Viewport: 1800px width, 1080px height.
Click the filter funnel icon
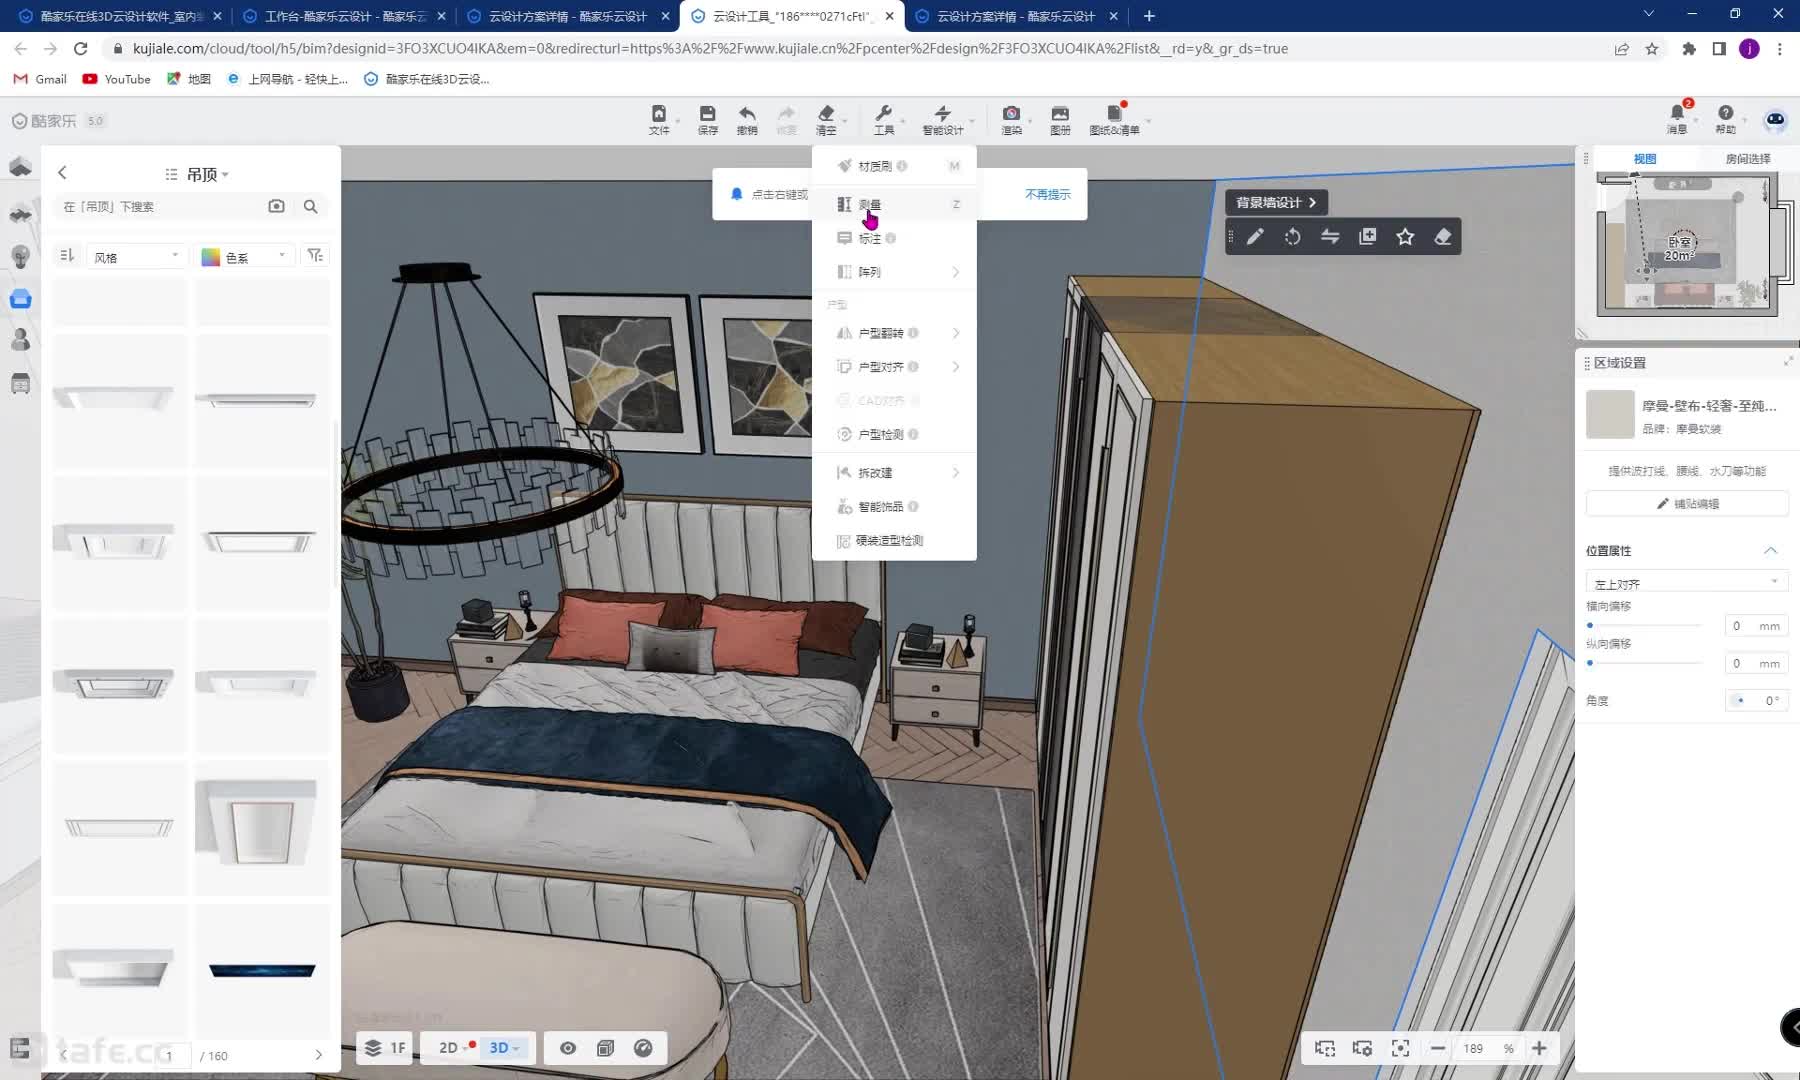(315, 256)
